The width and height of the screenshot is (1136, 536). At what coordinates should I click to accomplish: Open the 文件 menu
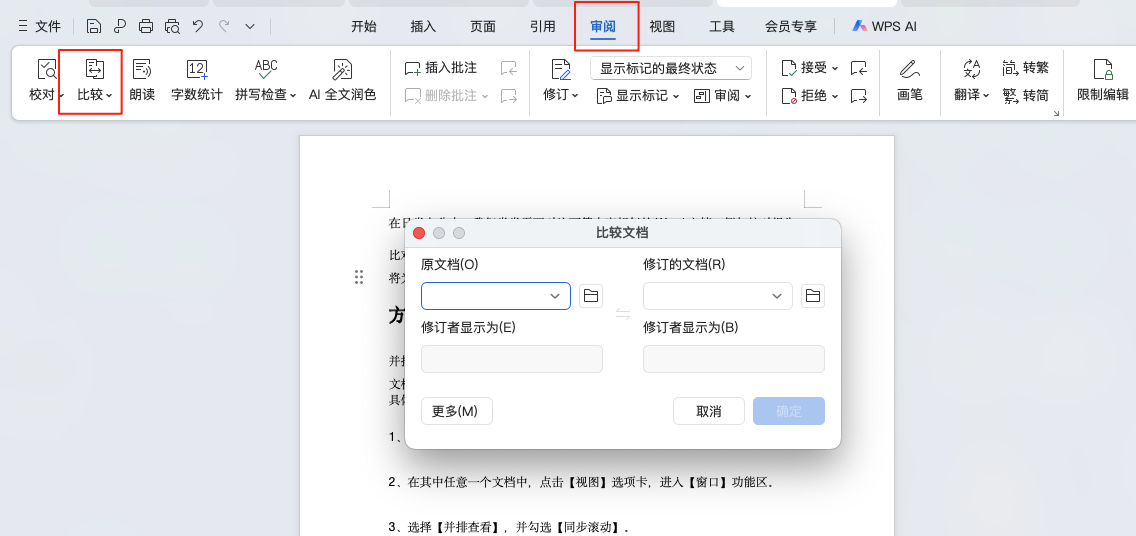pyautogui.click(x=39, y=27)
